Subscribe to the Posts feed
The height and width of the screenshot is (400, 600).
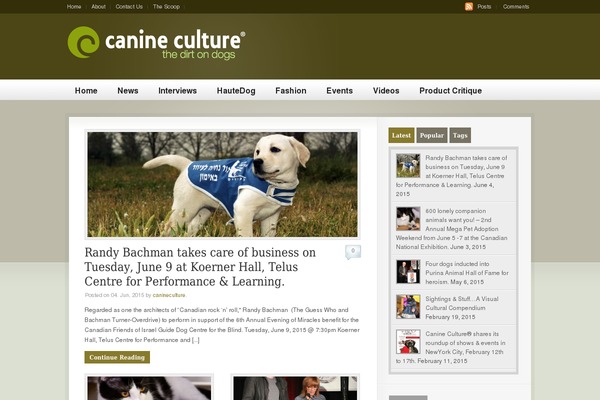click(x=484, y=7)
